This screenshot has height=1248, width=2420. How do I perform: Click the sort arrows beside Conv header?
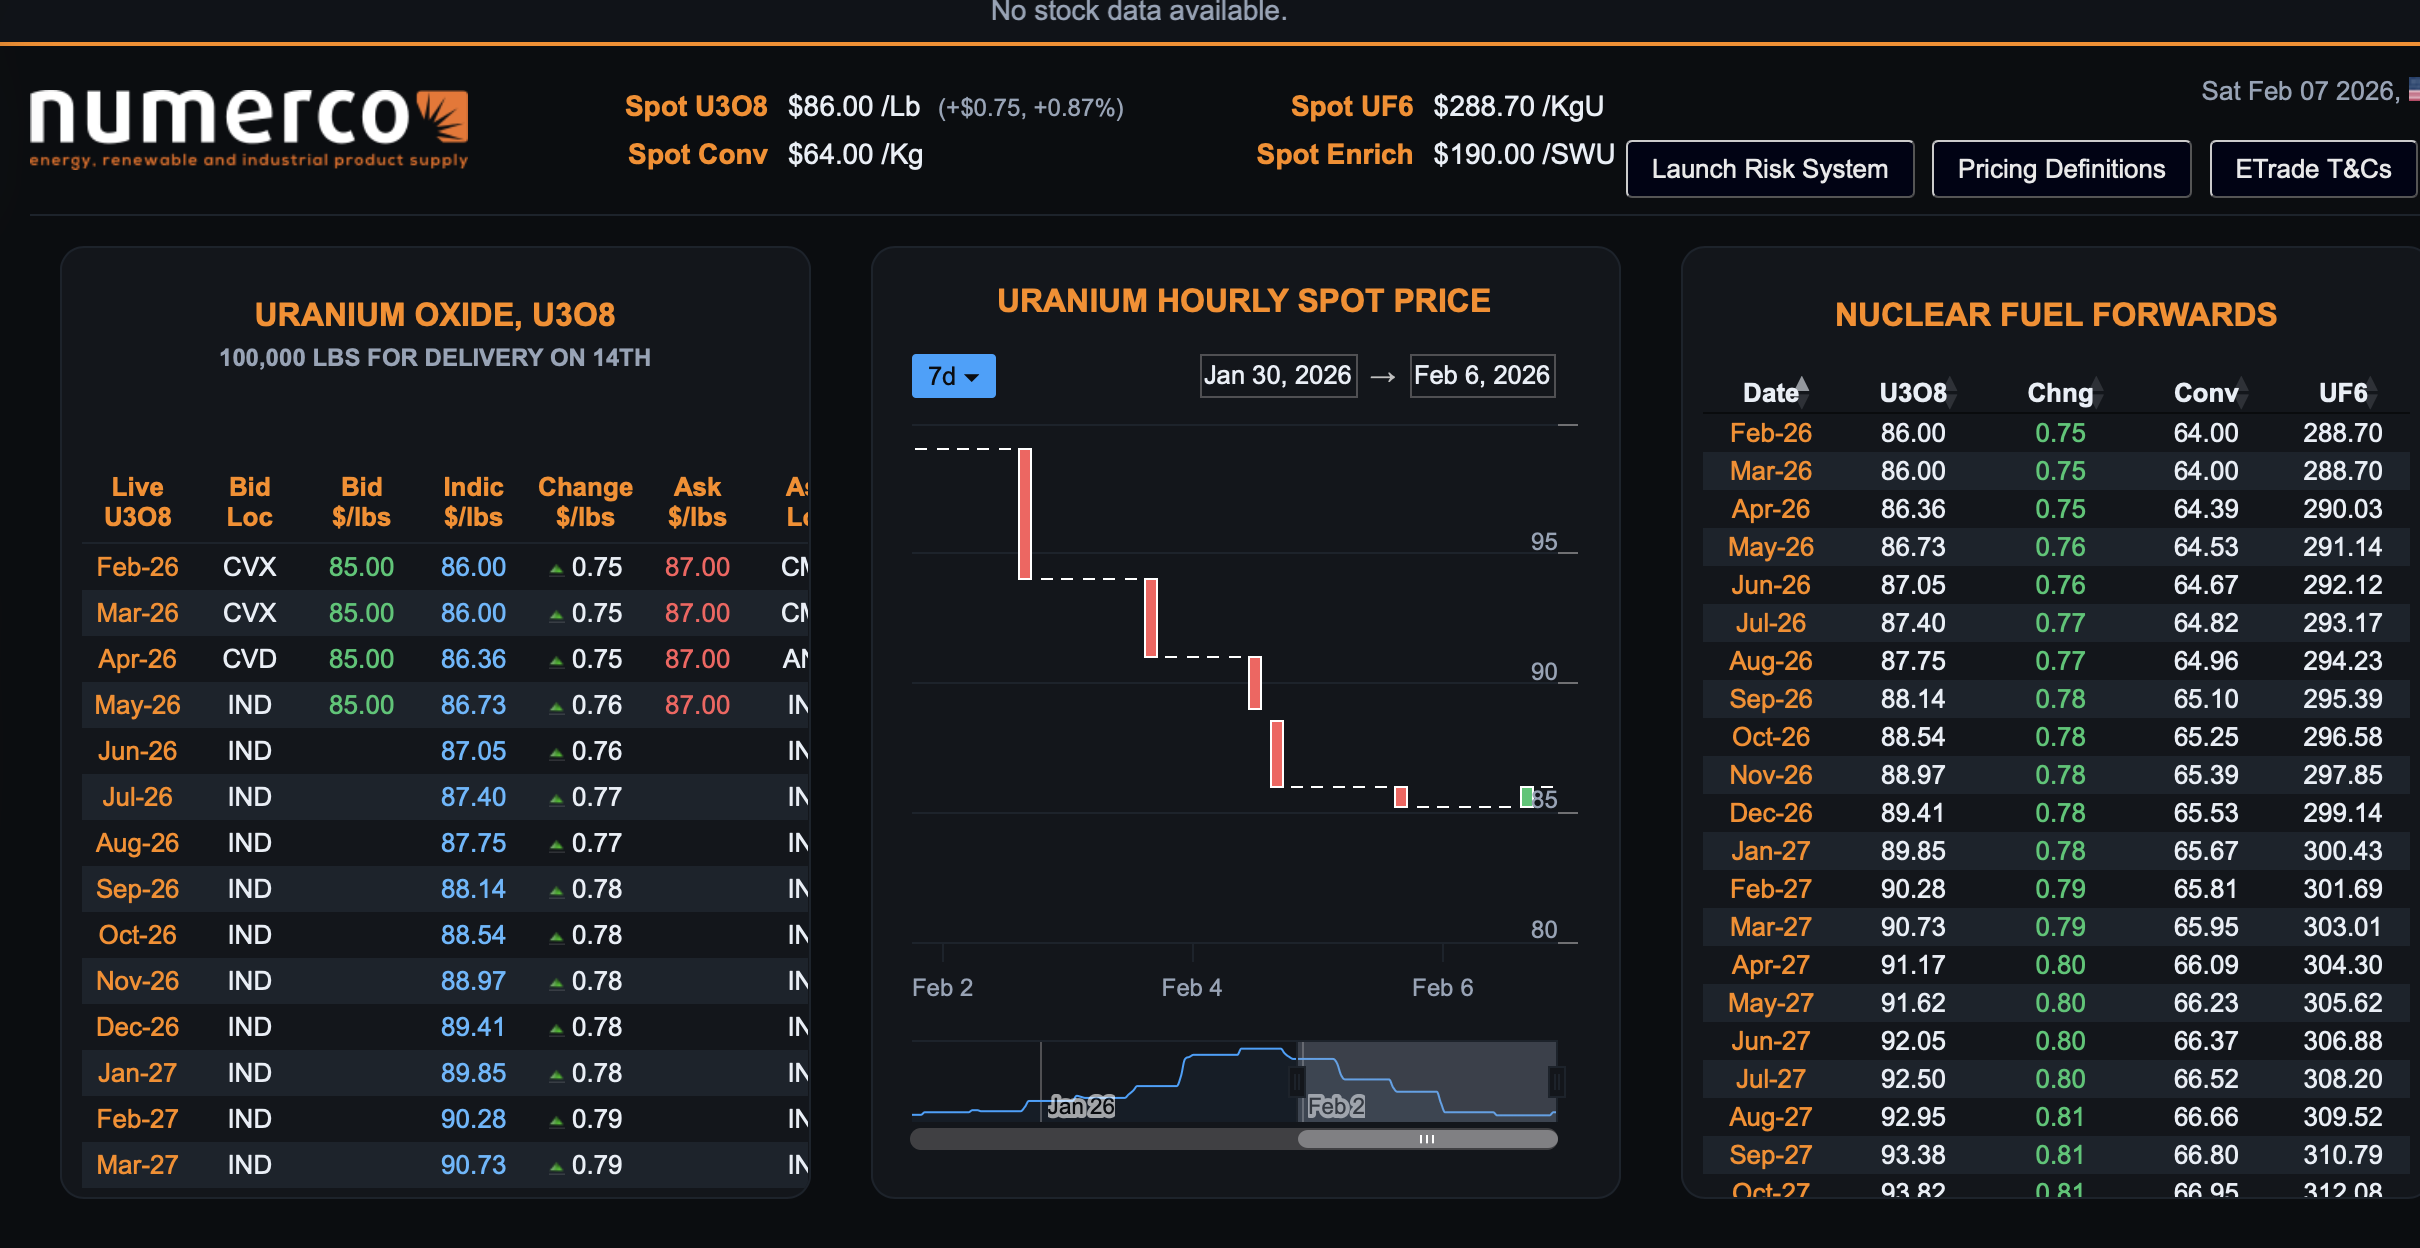2244,392
